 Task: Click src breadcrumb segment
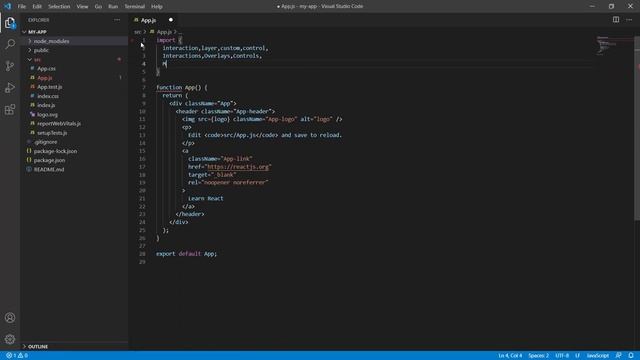click(x=138, y=32)
